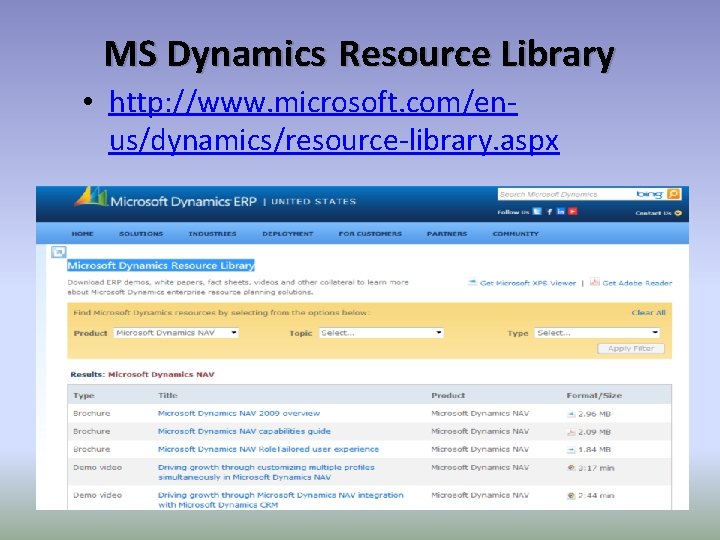Expand the Topic Select dropdown

pos(381,333)
